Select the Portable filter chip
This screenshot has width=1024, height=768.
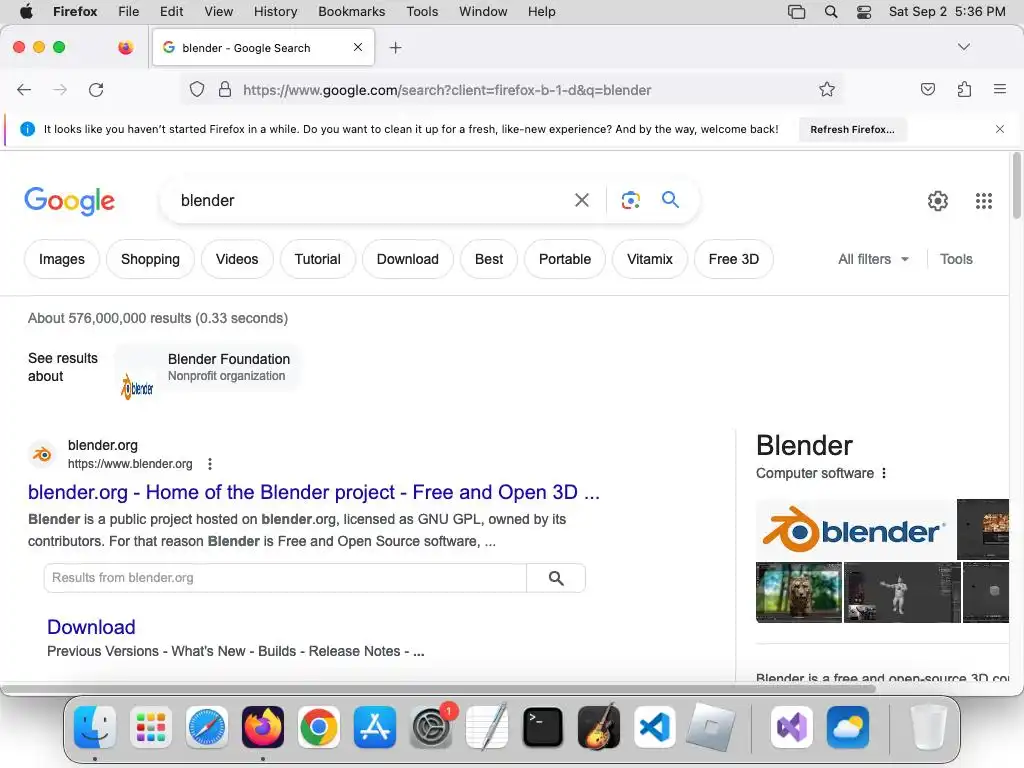click(565, 259)
